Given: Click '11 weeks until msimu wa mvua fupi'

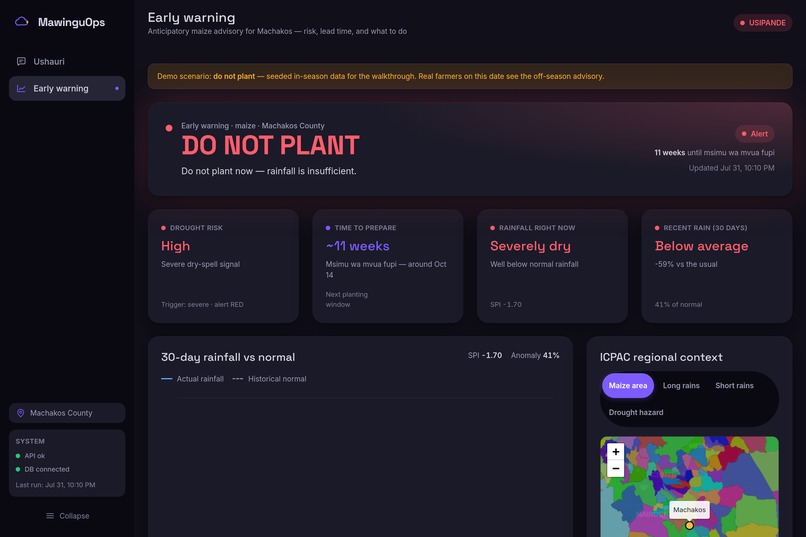Looking at the screenshot, I should click(714, 153).
